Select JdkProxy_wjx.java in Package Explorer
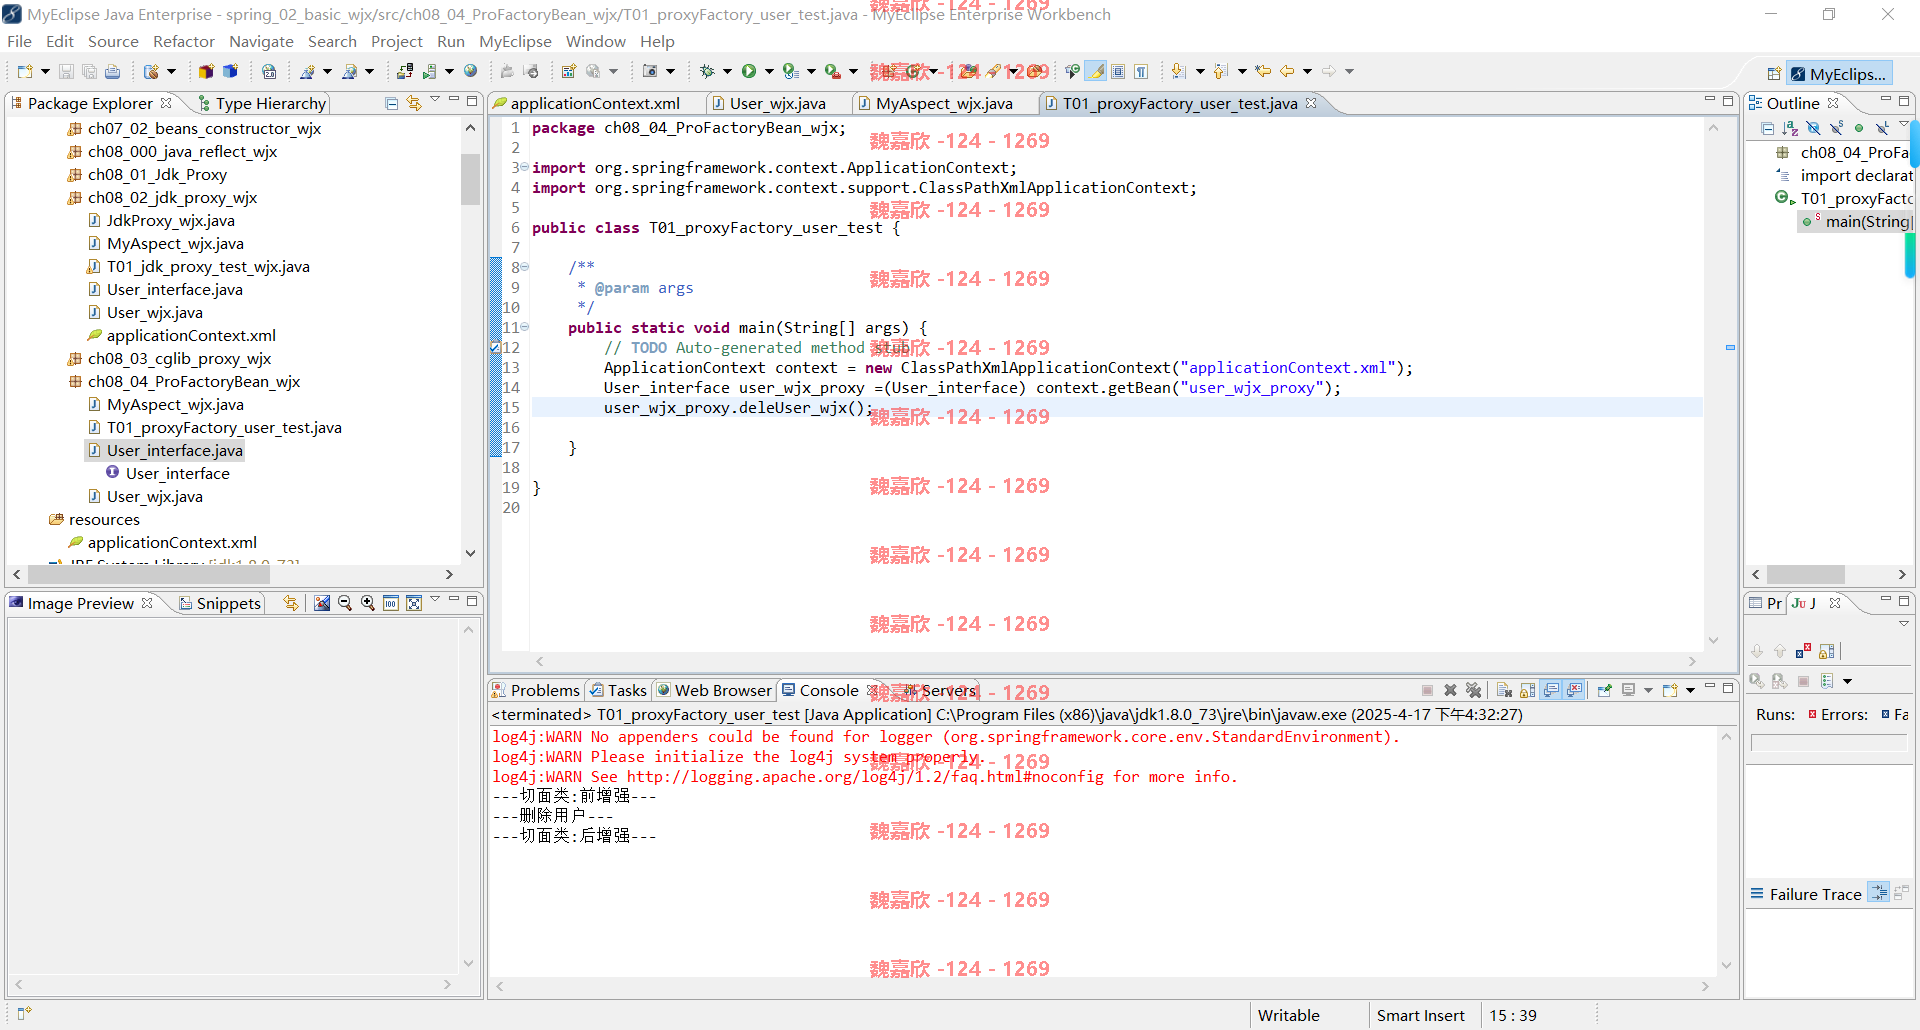 pyautogui.click(x=170, y=220)
